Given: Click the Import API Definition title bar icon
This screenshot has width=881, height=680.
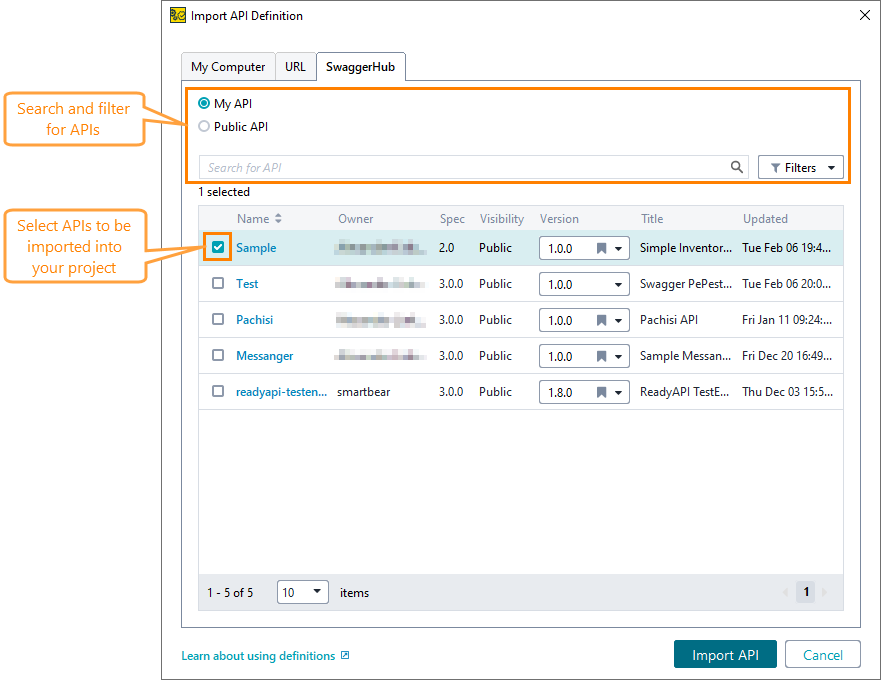Looking at the screenshot, I should click(x=177, y=15).
